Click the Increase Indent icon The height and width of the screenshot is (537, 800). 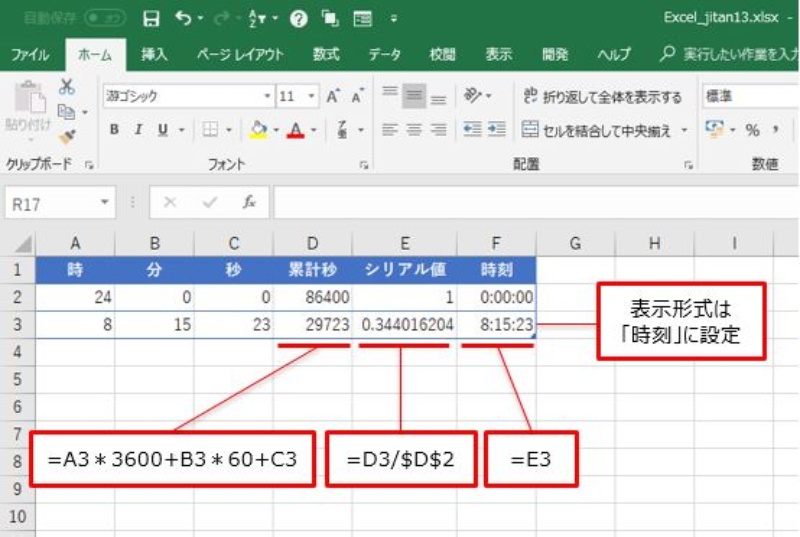pyautogui.click(x=496, y=130)
